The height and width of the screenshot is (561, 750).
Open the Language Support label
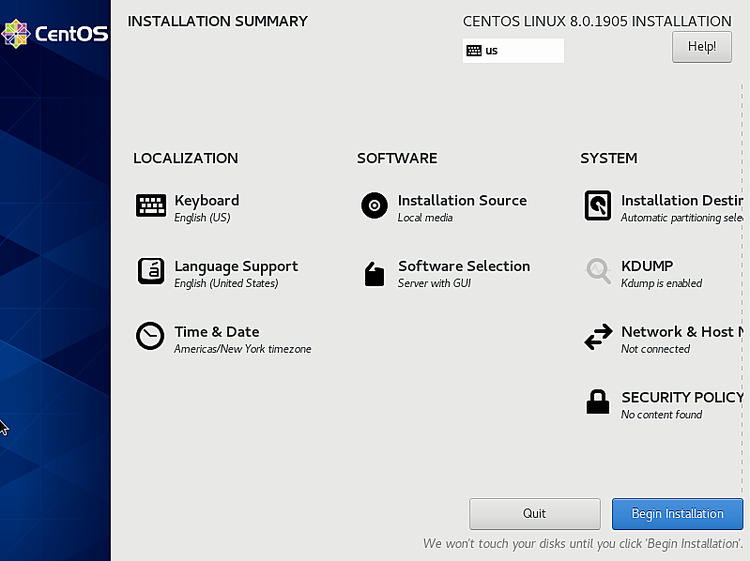[x=236, y=266]
